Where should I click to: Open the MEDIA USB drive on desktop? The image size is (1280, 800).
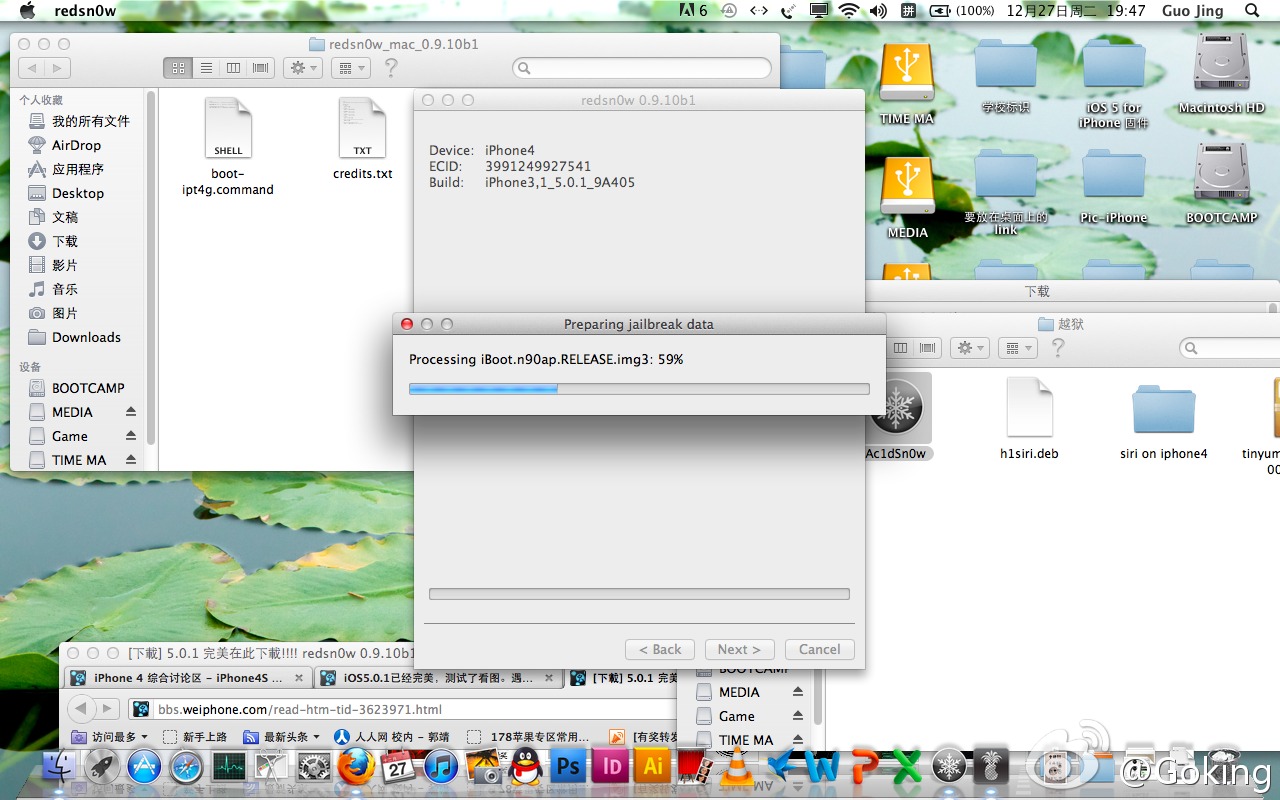click(x=907, y=185)
